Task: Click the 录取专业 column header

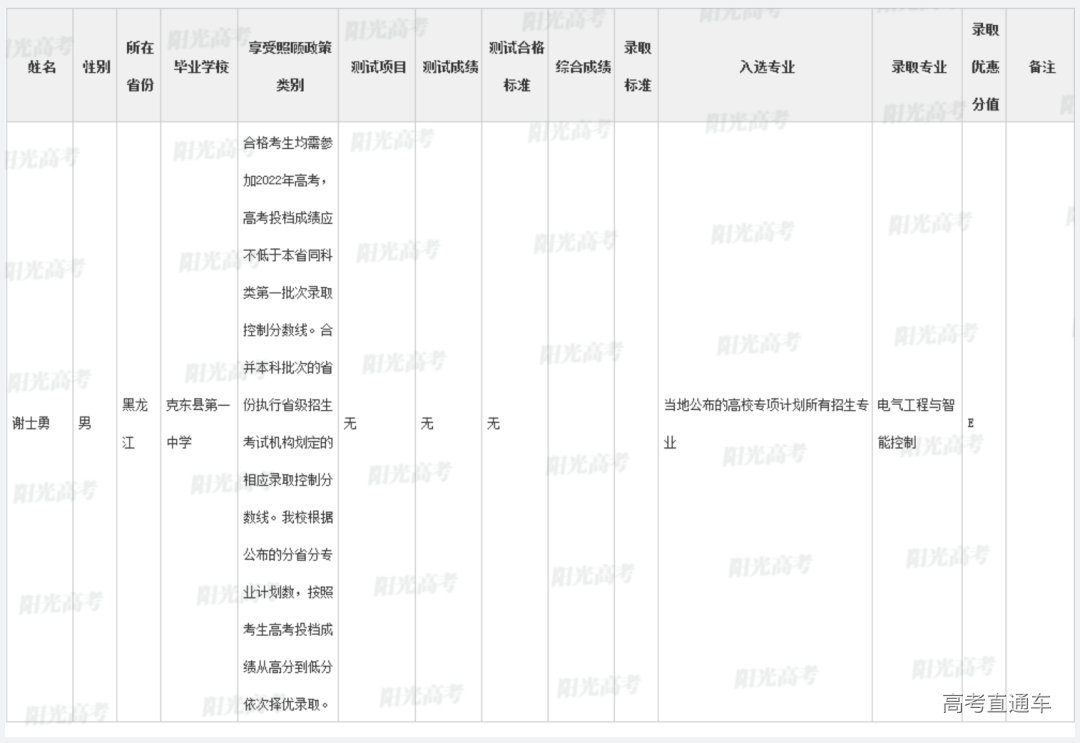Action: point(918,67)
